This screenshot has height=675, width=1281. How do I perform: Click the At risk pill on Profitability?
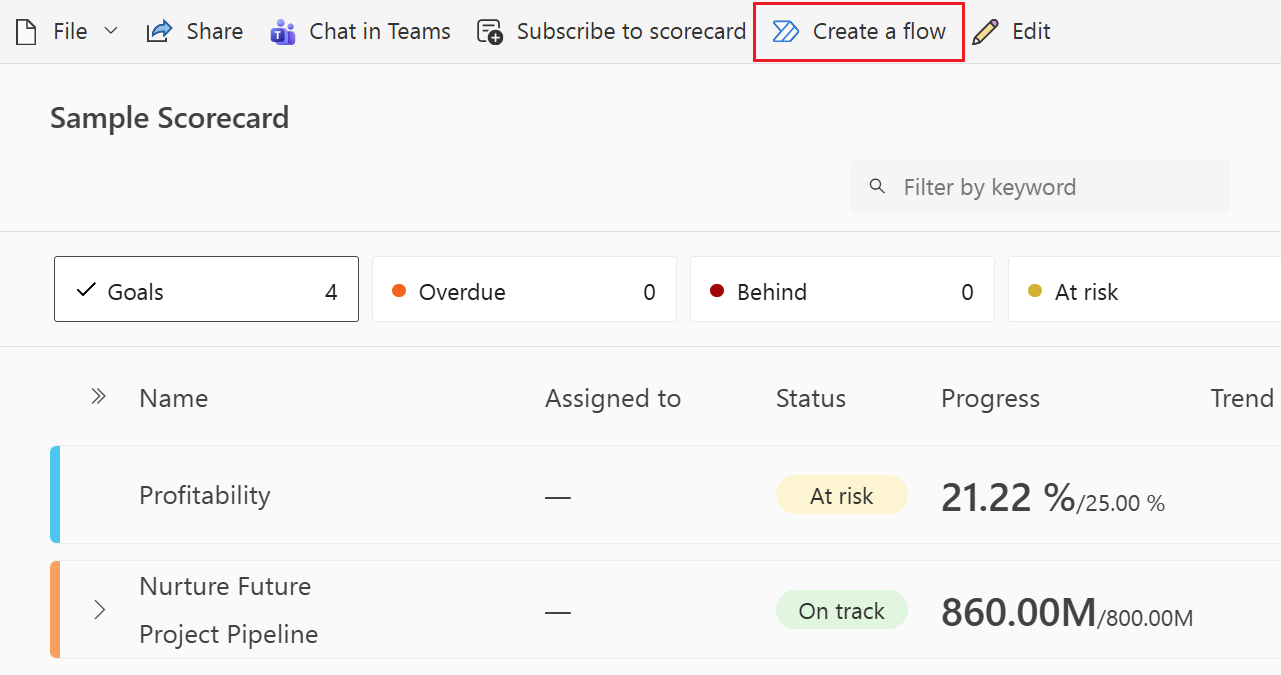click(842, 494)
